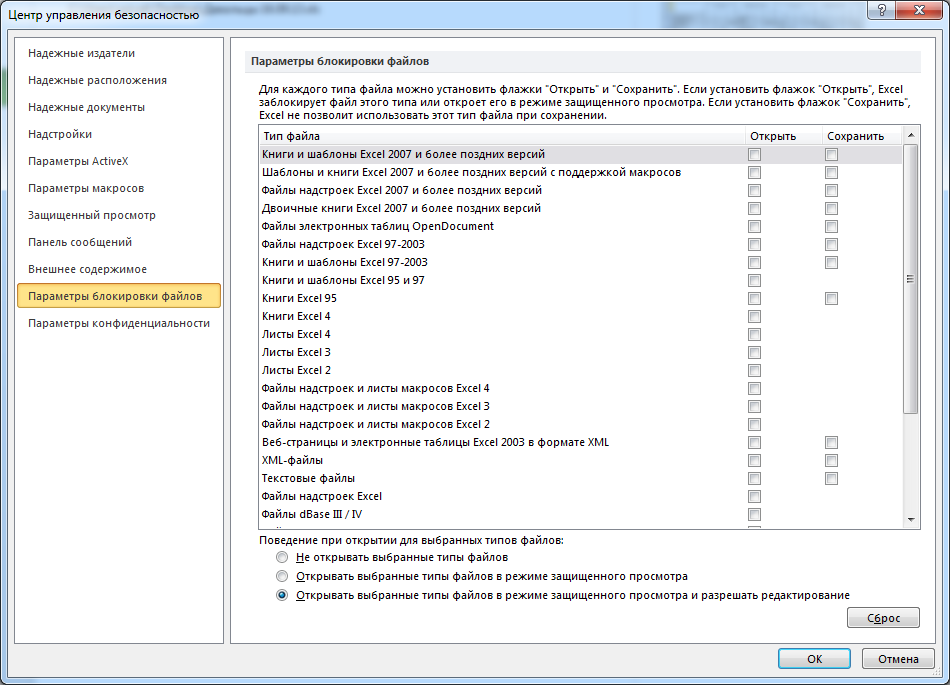Check Открыть for Листы Excel 3
The image size is (950, 685).
(x=754, y=352)
